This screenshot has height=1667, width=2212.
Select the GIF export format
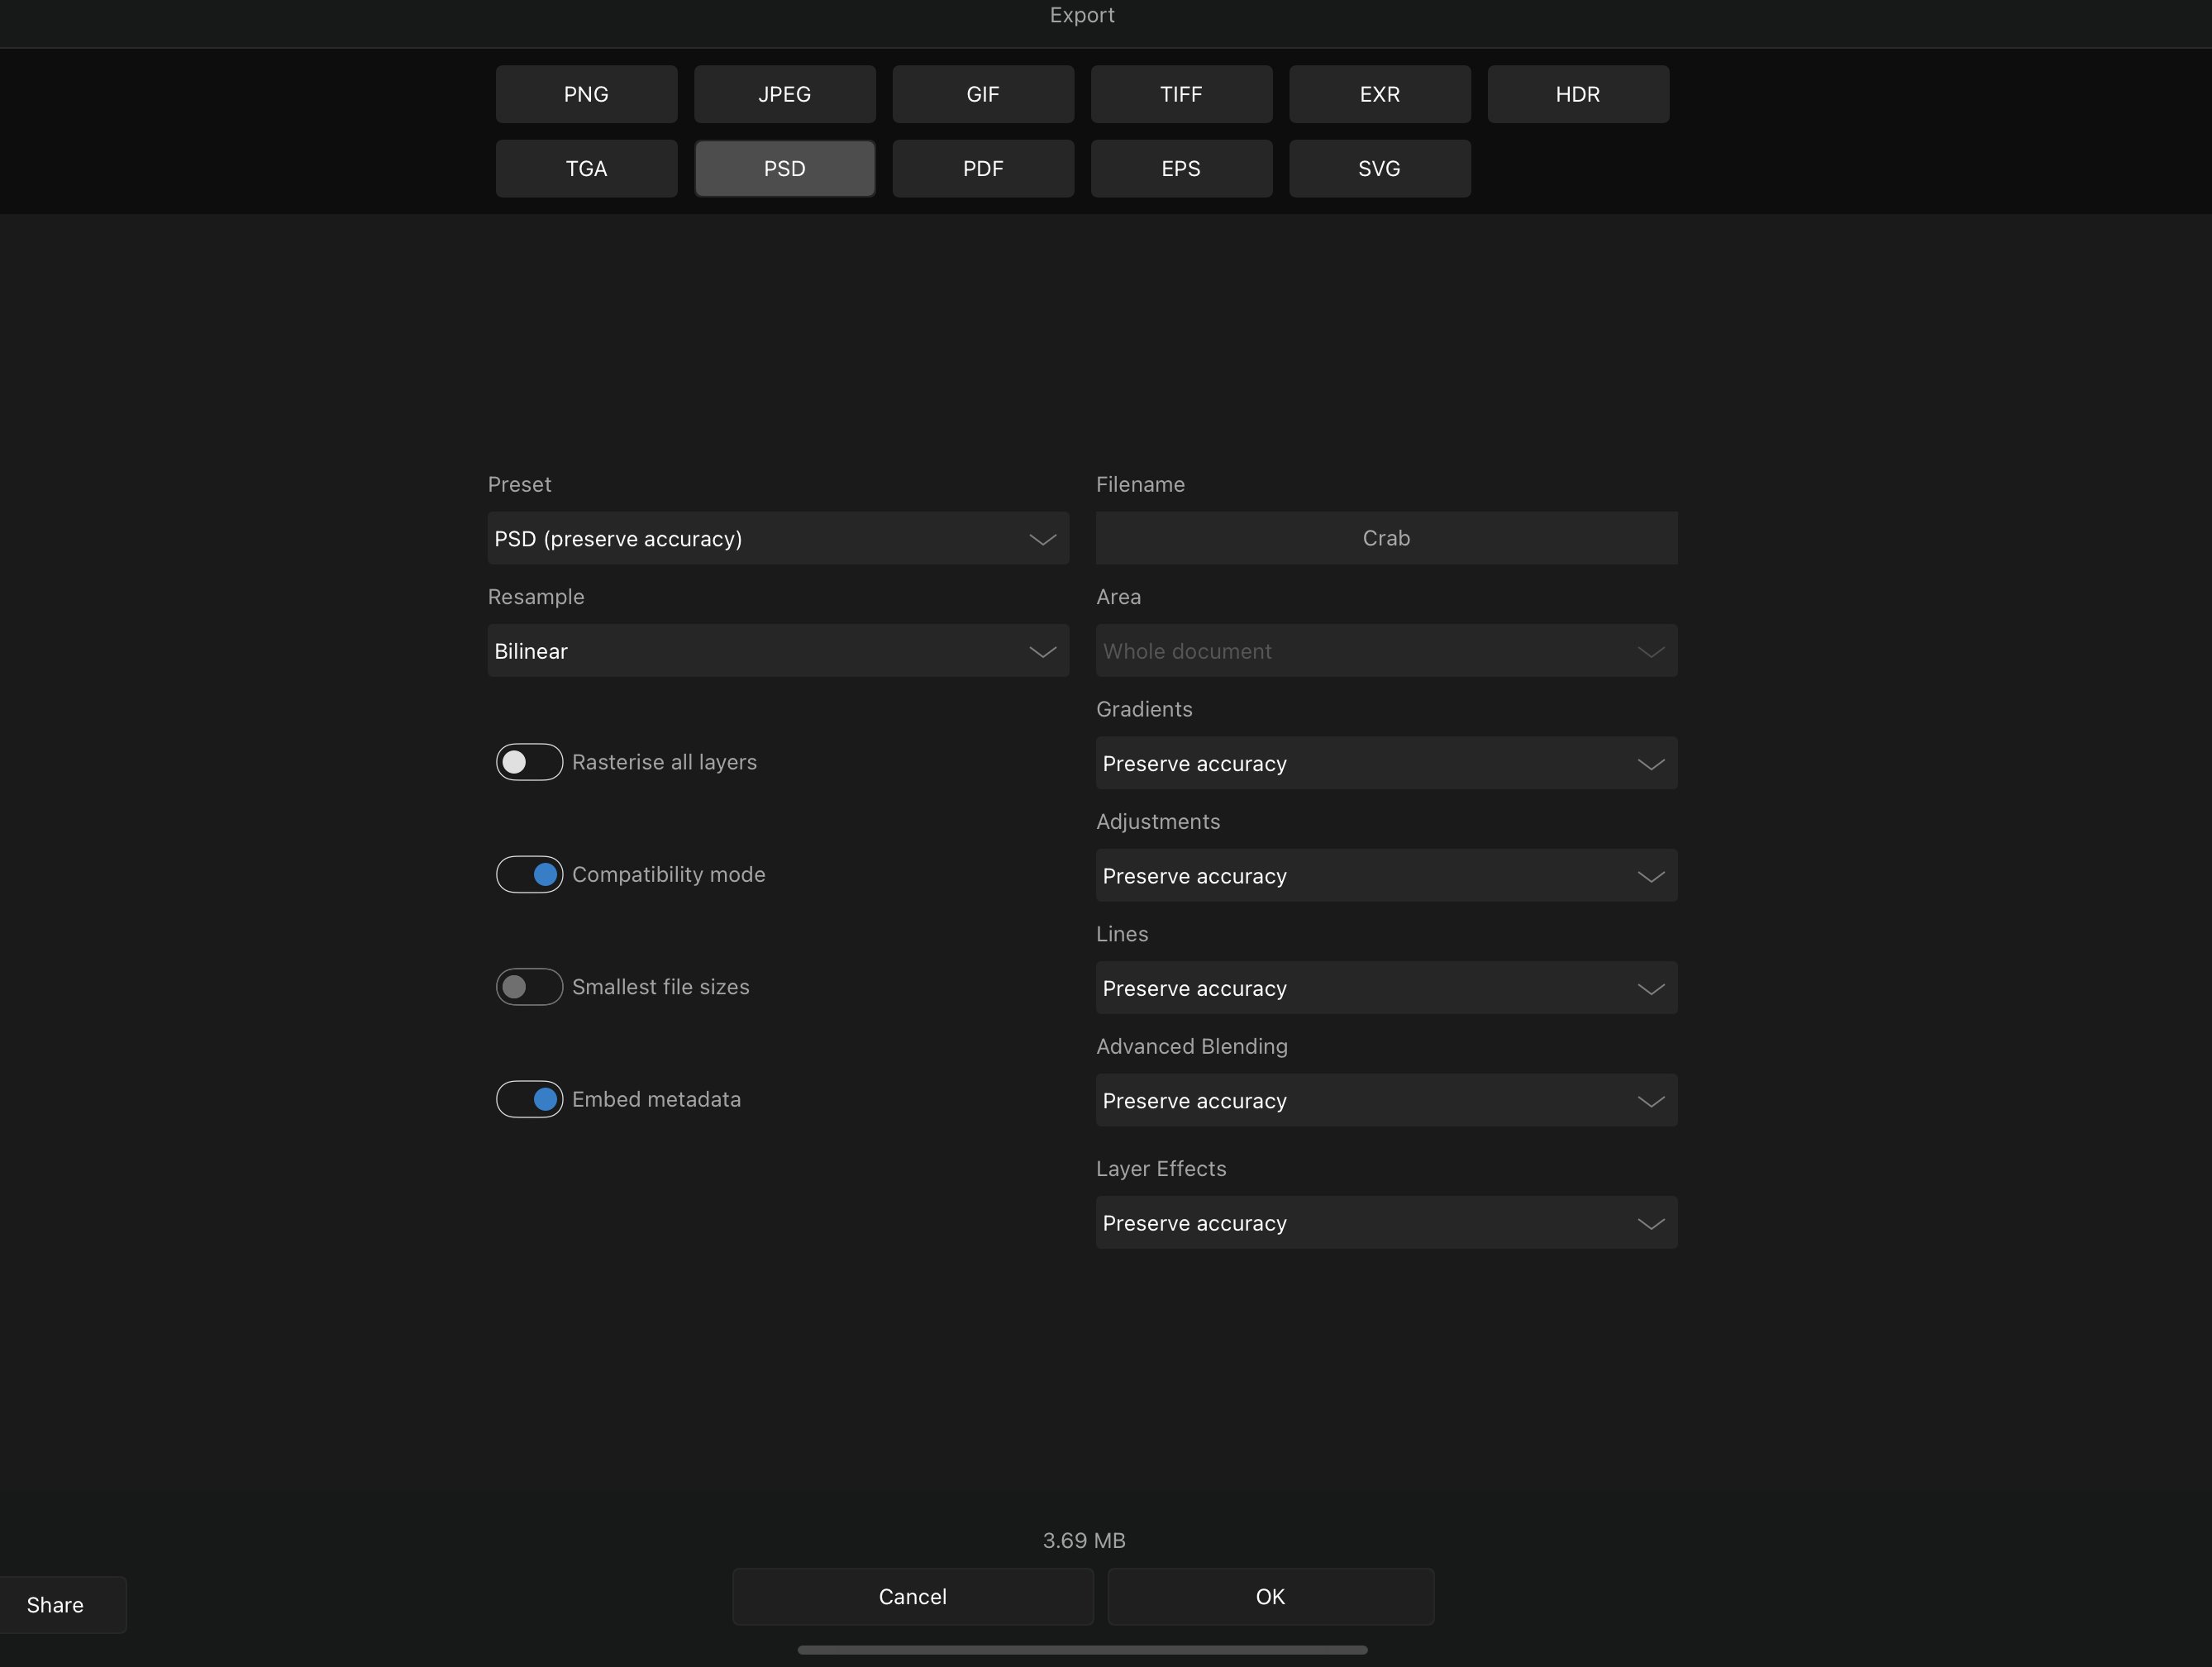click(x=983, y=94)
